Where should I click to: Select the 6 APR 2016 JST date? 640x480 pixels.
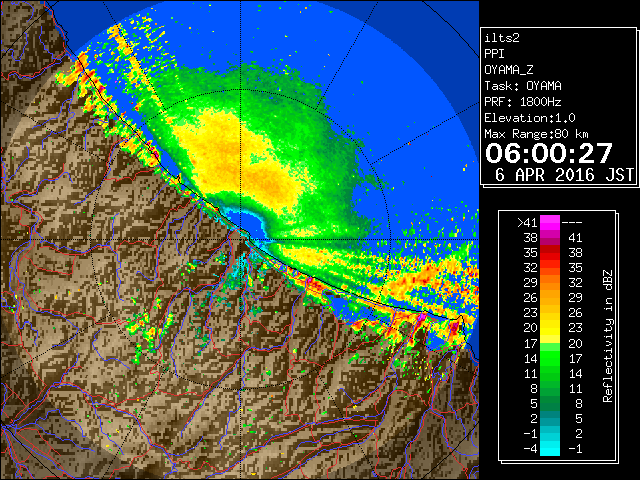pyautogui.click(x=564, y=175)
